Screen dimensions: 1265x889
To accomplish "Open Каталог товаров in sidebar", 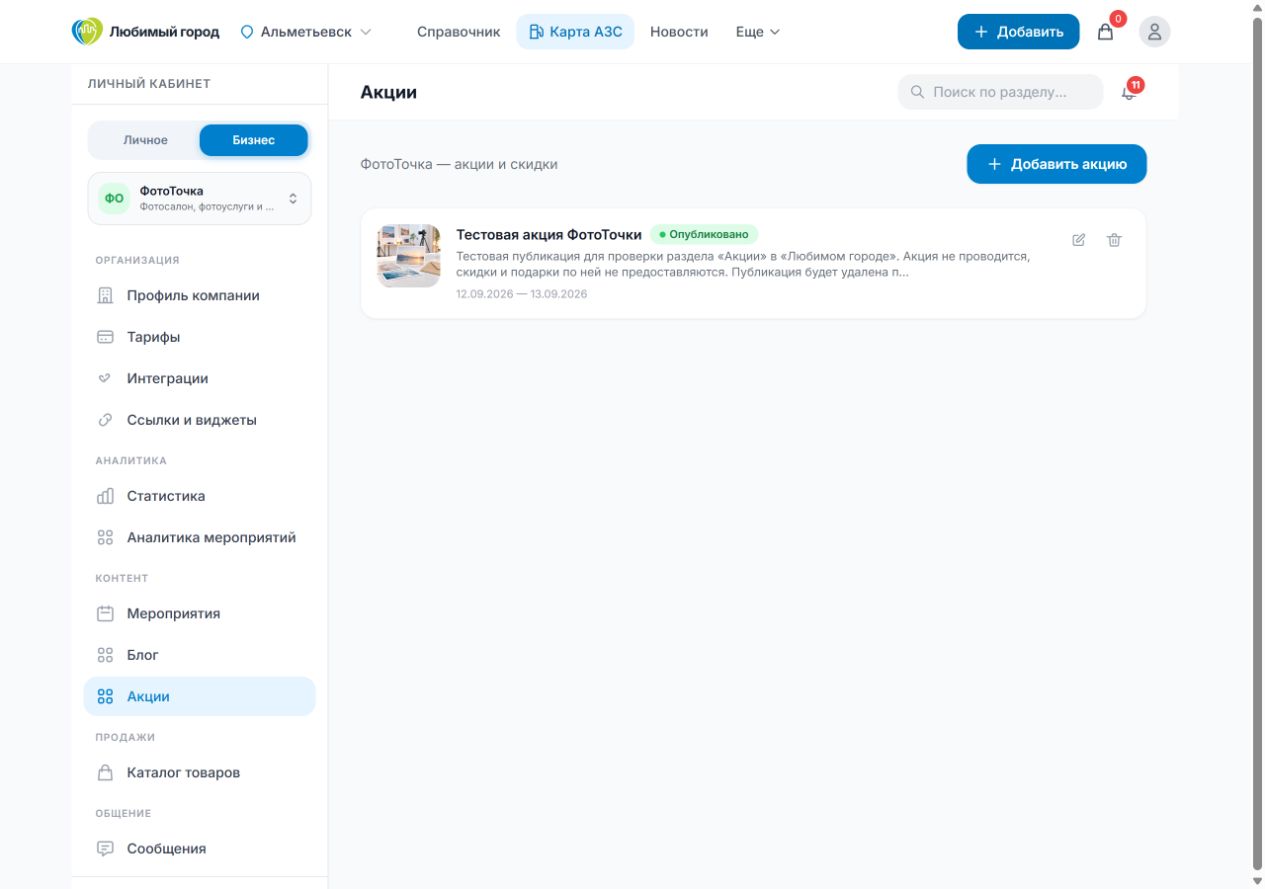I will (200, 773).
